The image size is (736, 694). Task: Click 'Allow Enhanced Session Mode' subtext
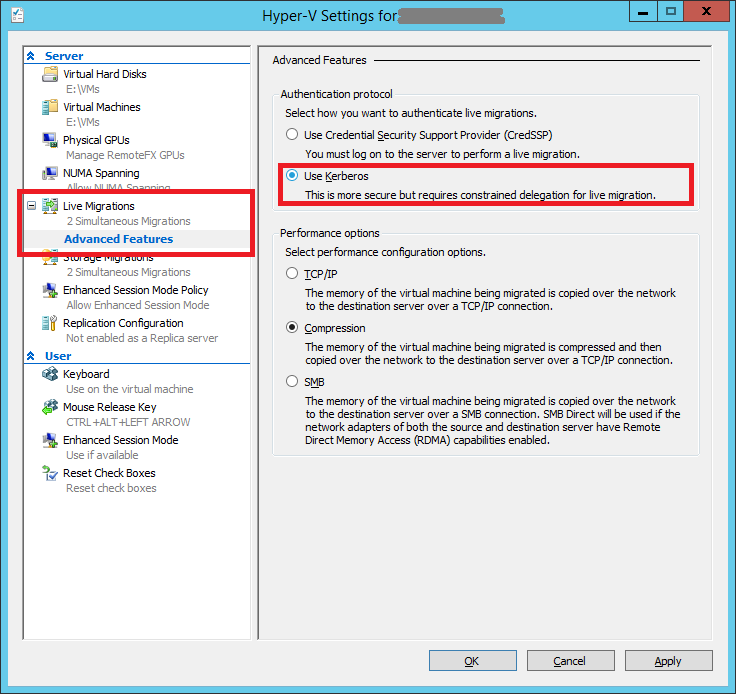[x=138, y=305]
